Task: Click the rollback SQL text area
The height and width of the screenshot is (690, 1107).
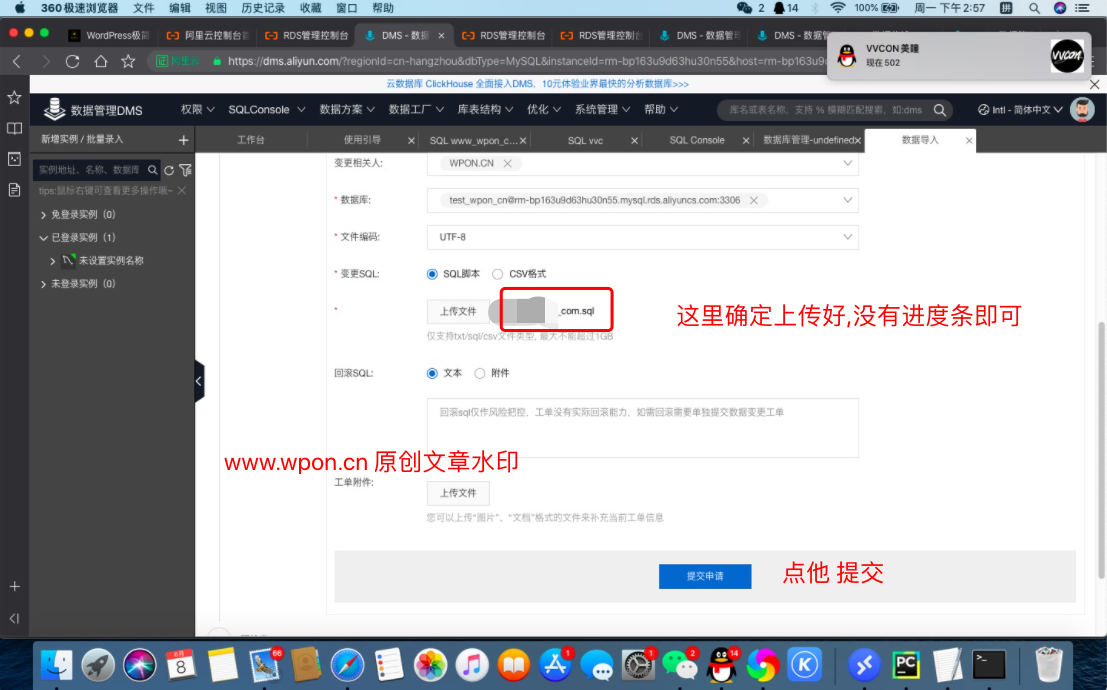Action: click(x=642, y=428)
